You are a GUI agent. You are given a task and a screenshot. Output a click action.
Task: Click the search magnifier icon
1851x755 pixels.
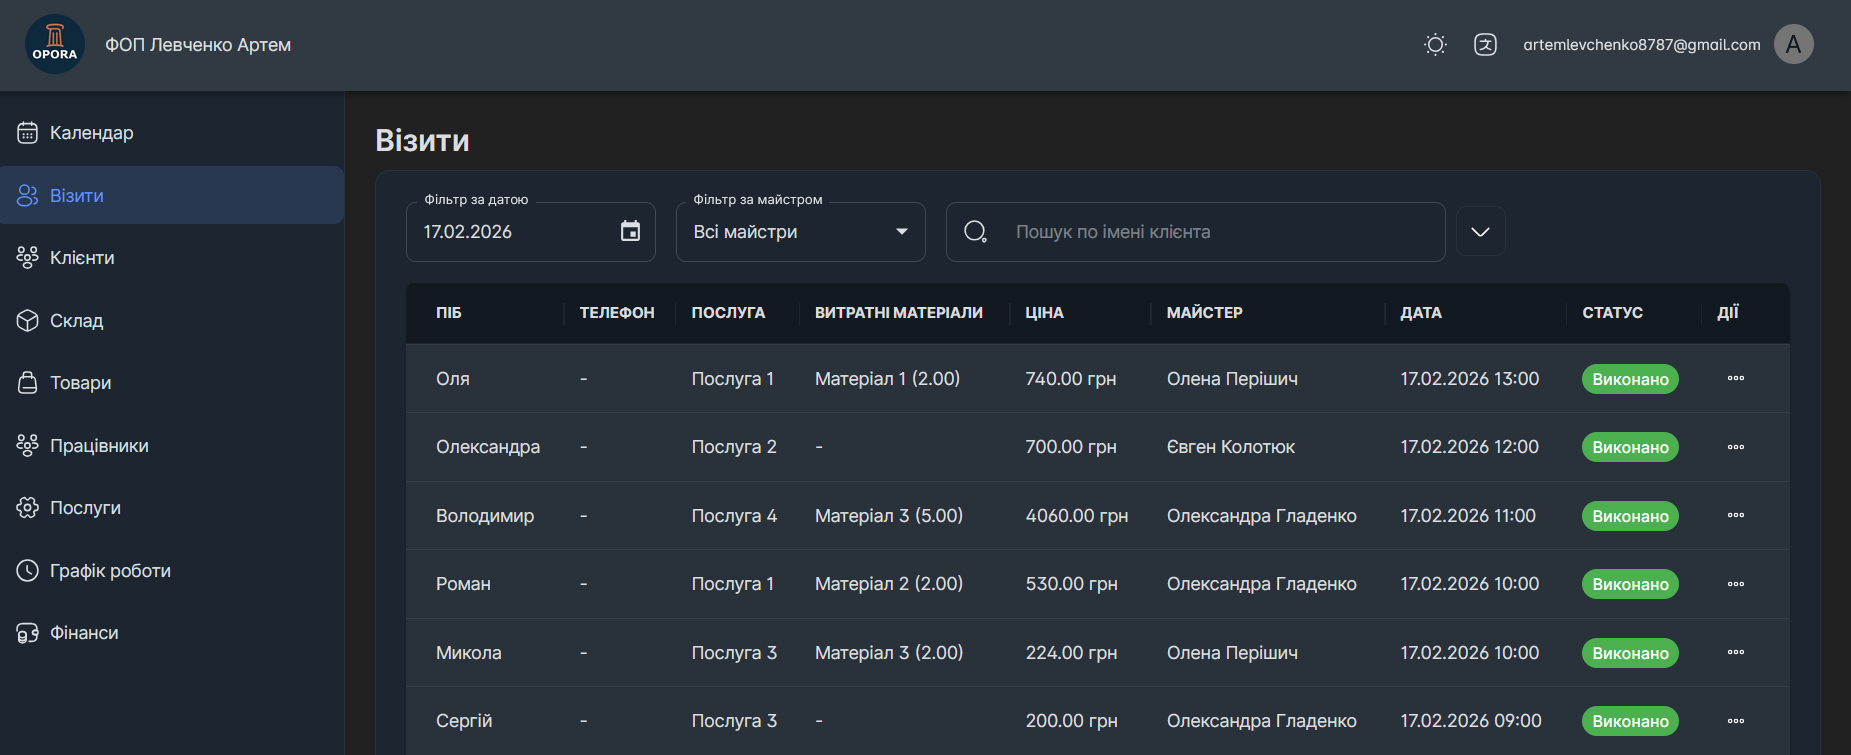click(x=975, y=232)
